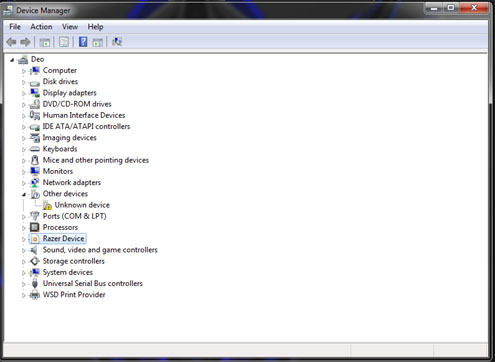Click the Keyboards category icon
This screenshot has width=495, height=362.
click(35, 149)
